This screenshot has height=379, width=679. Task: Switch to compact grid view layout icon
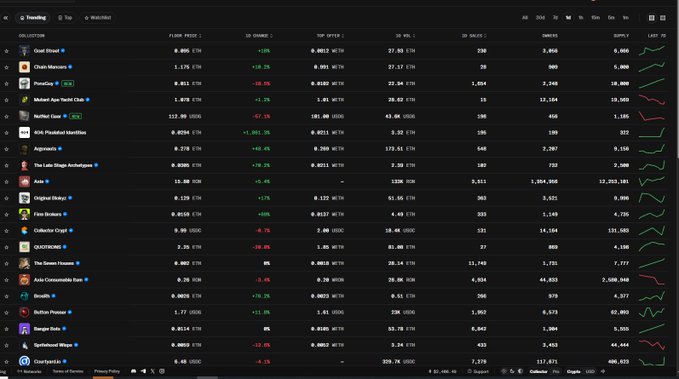click(x=663, y=18)
